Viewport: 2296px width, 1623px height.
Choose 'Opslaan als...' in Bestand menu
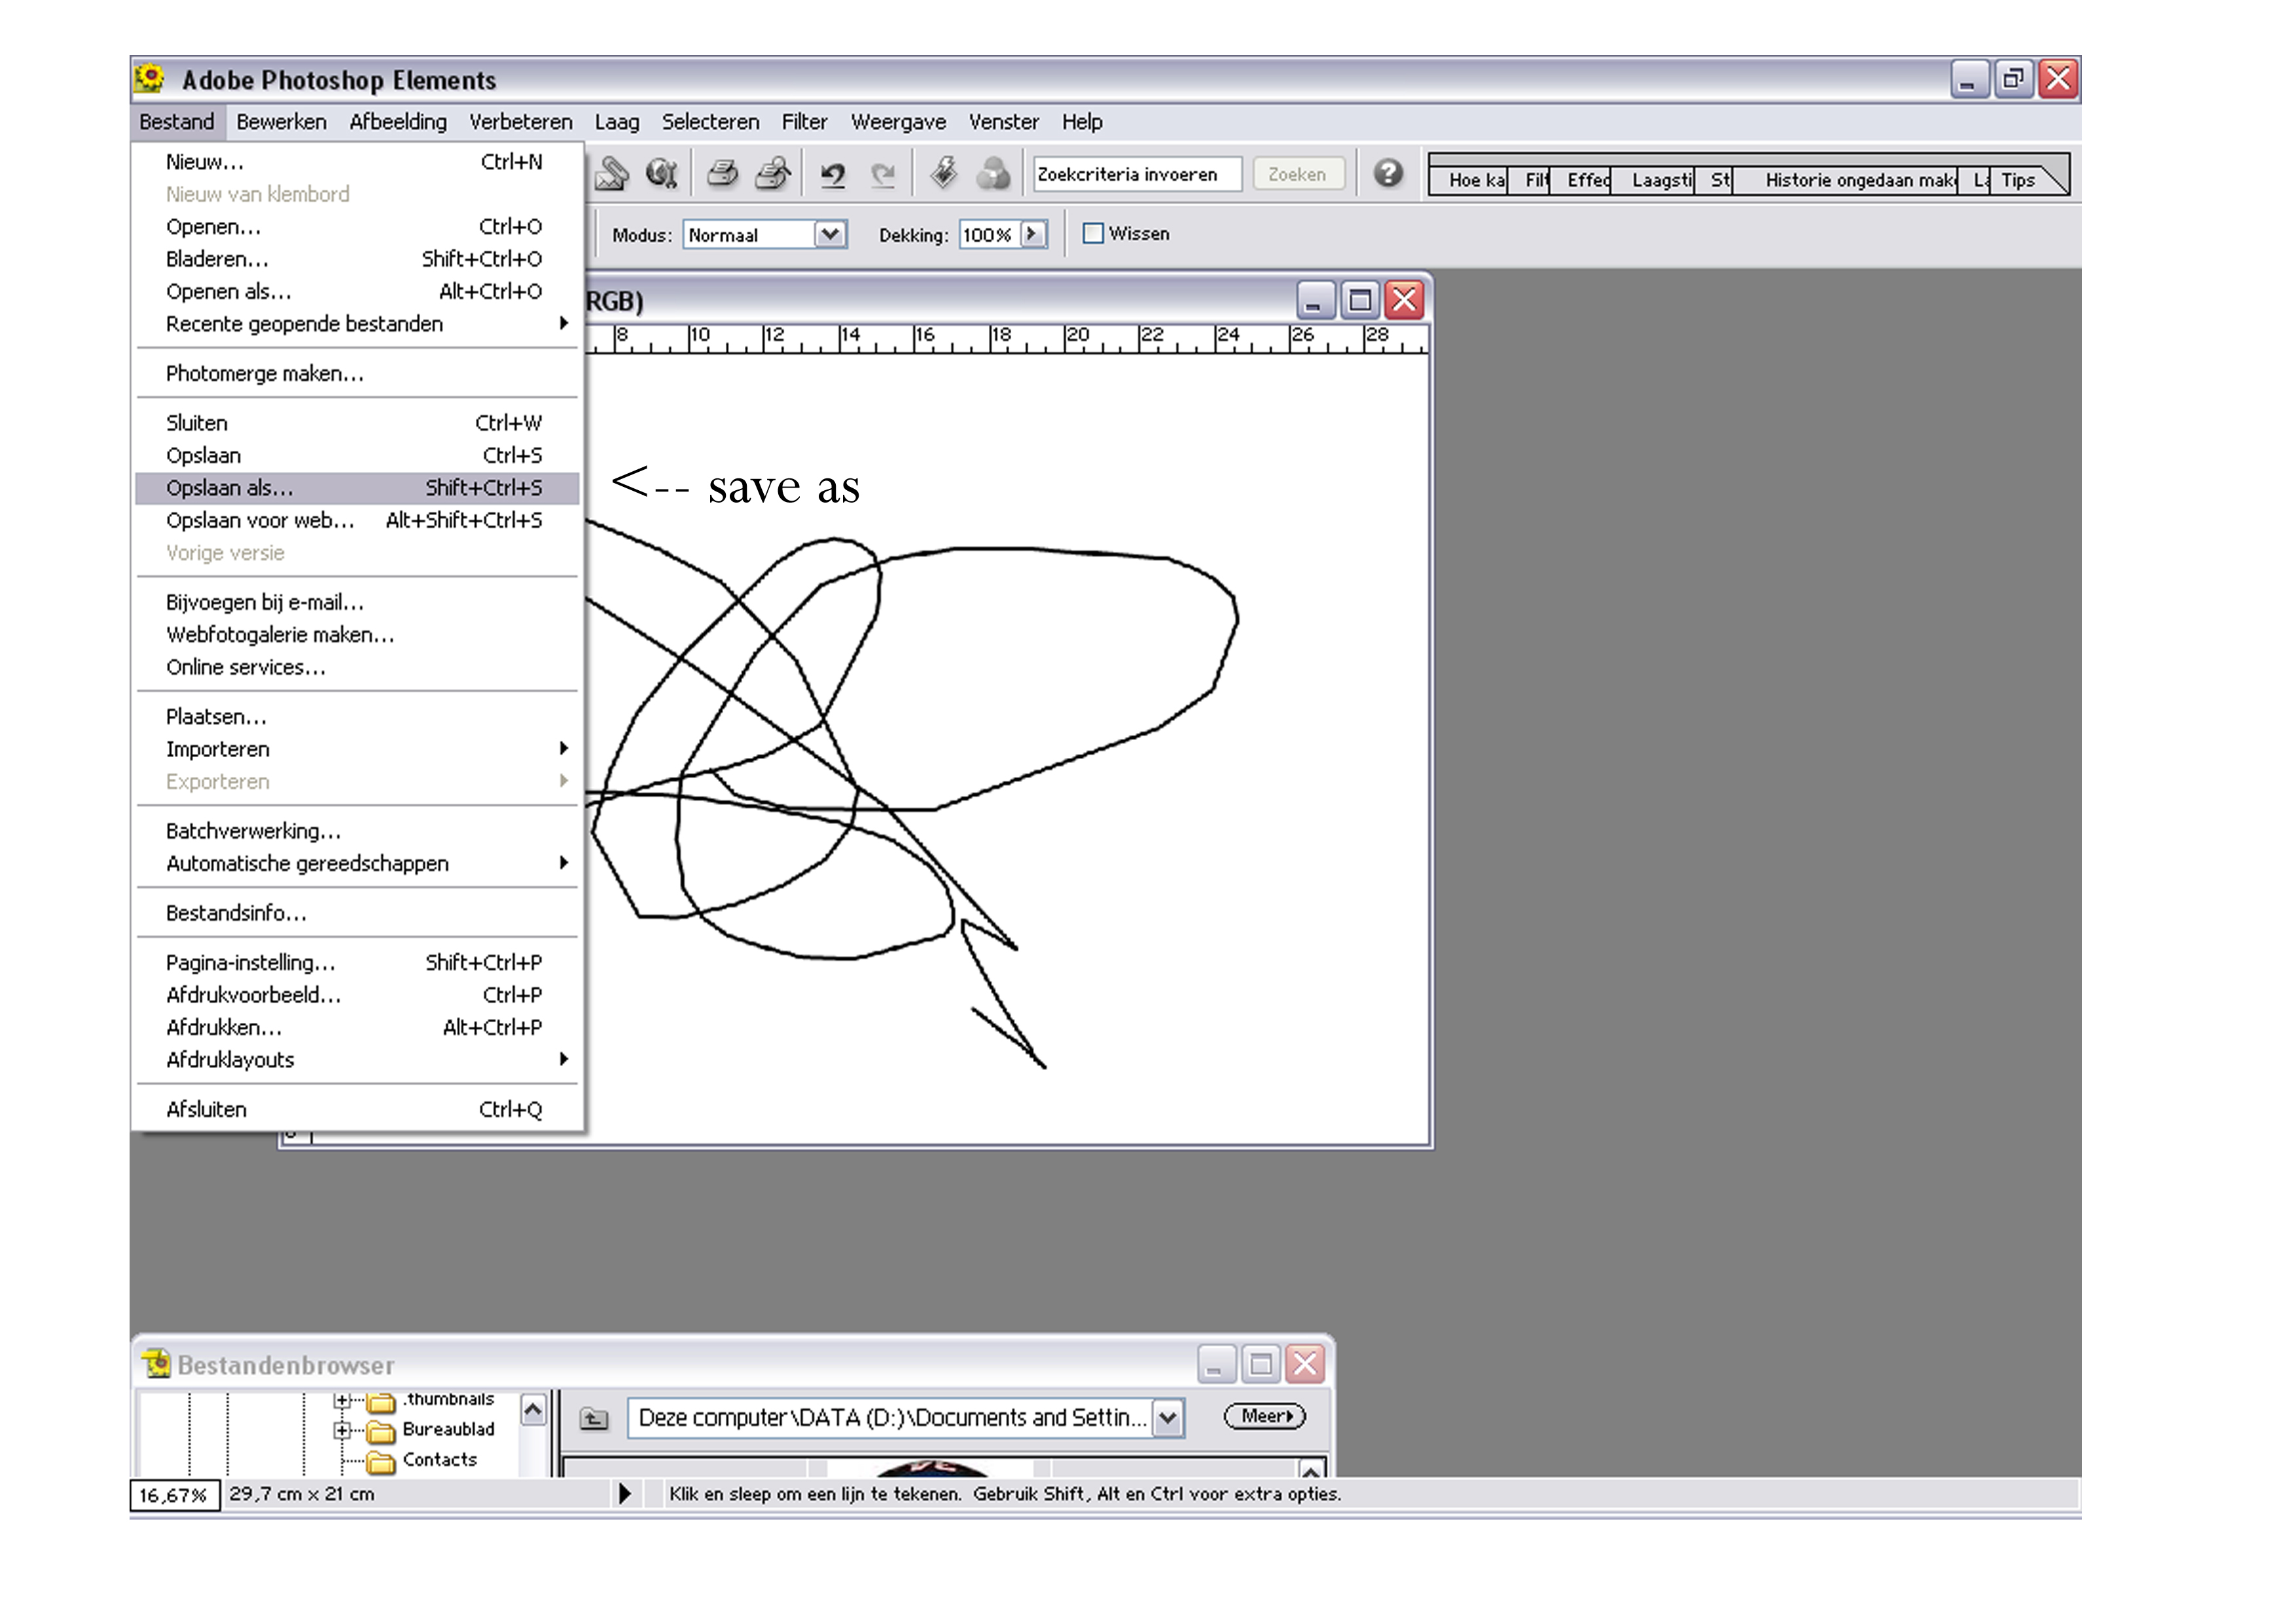click(230, 488)
